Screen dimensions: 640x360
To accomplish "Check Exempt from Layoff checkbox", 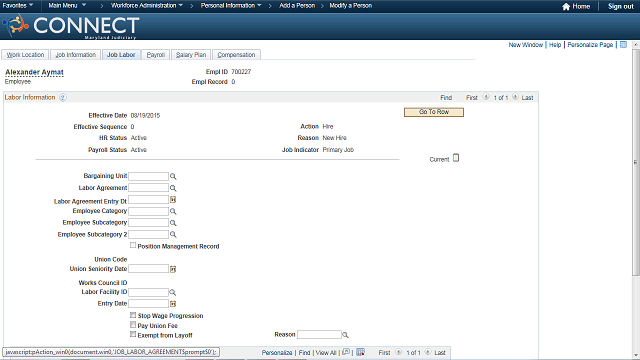I will point(133,334).
